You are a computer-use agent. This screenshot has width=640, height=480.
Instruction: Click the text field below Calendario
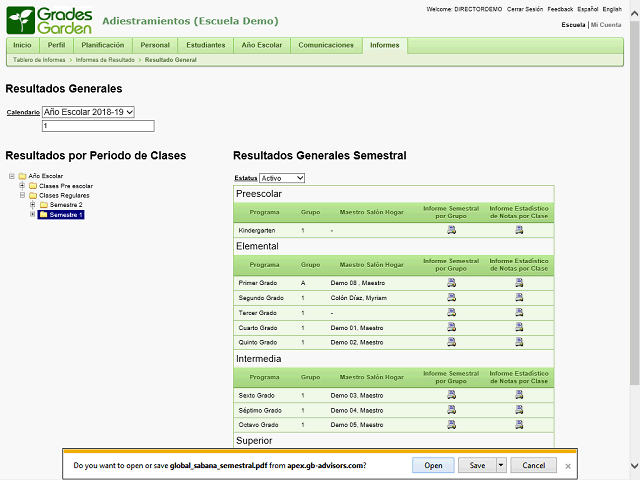point(98,126)
